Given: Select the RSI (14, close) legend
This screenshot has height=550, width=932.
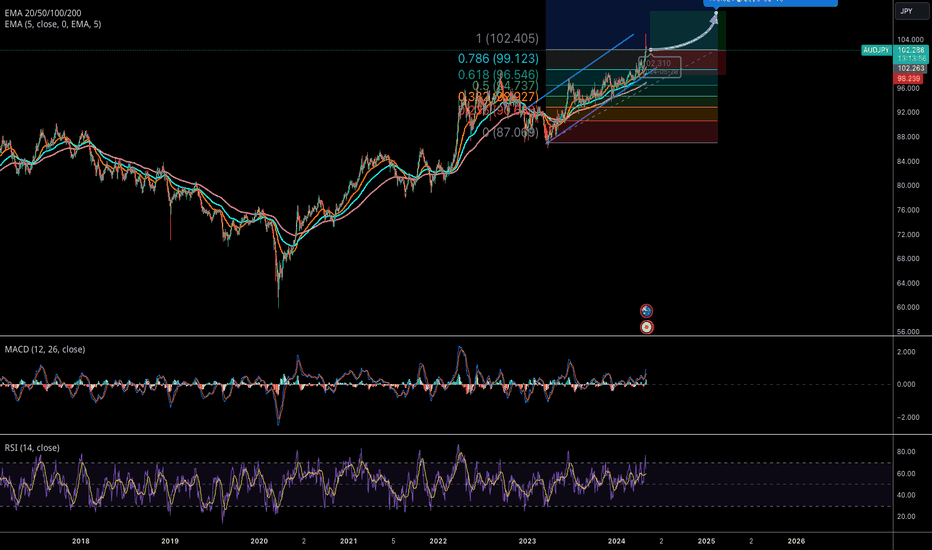Looking at the screenshot, I should pyautogui.click(x=32, y=448).
